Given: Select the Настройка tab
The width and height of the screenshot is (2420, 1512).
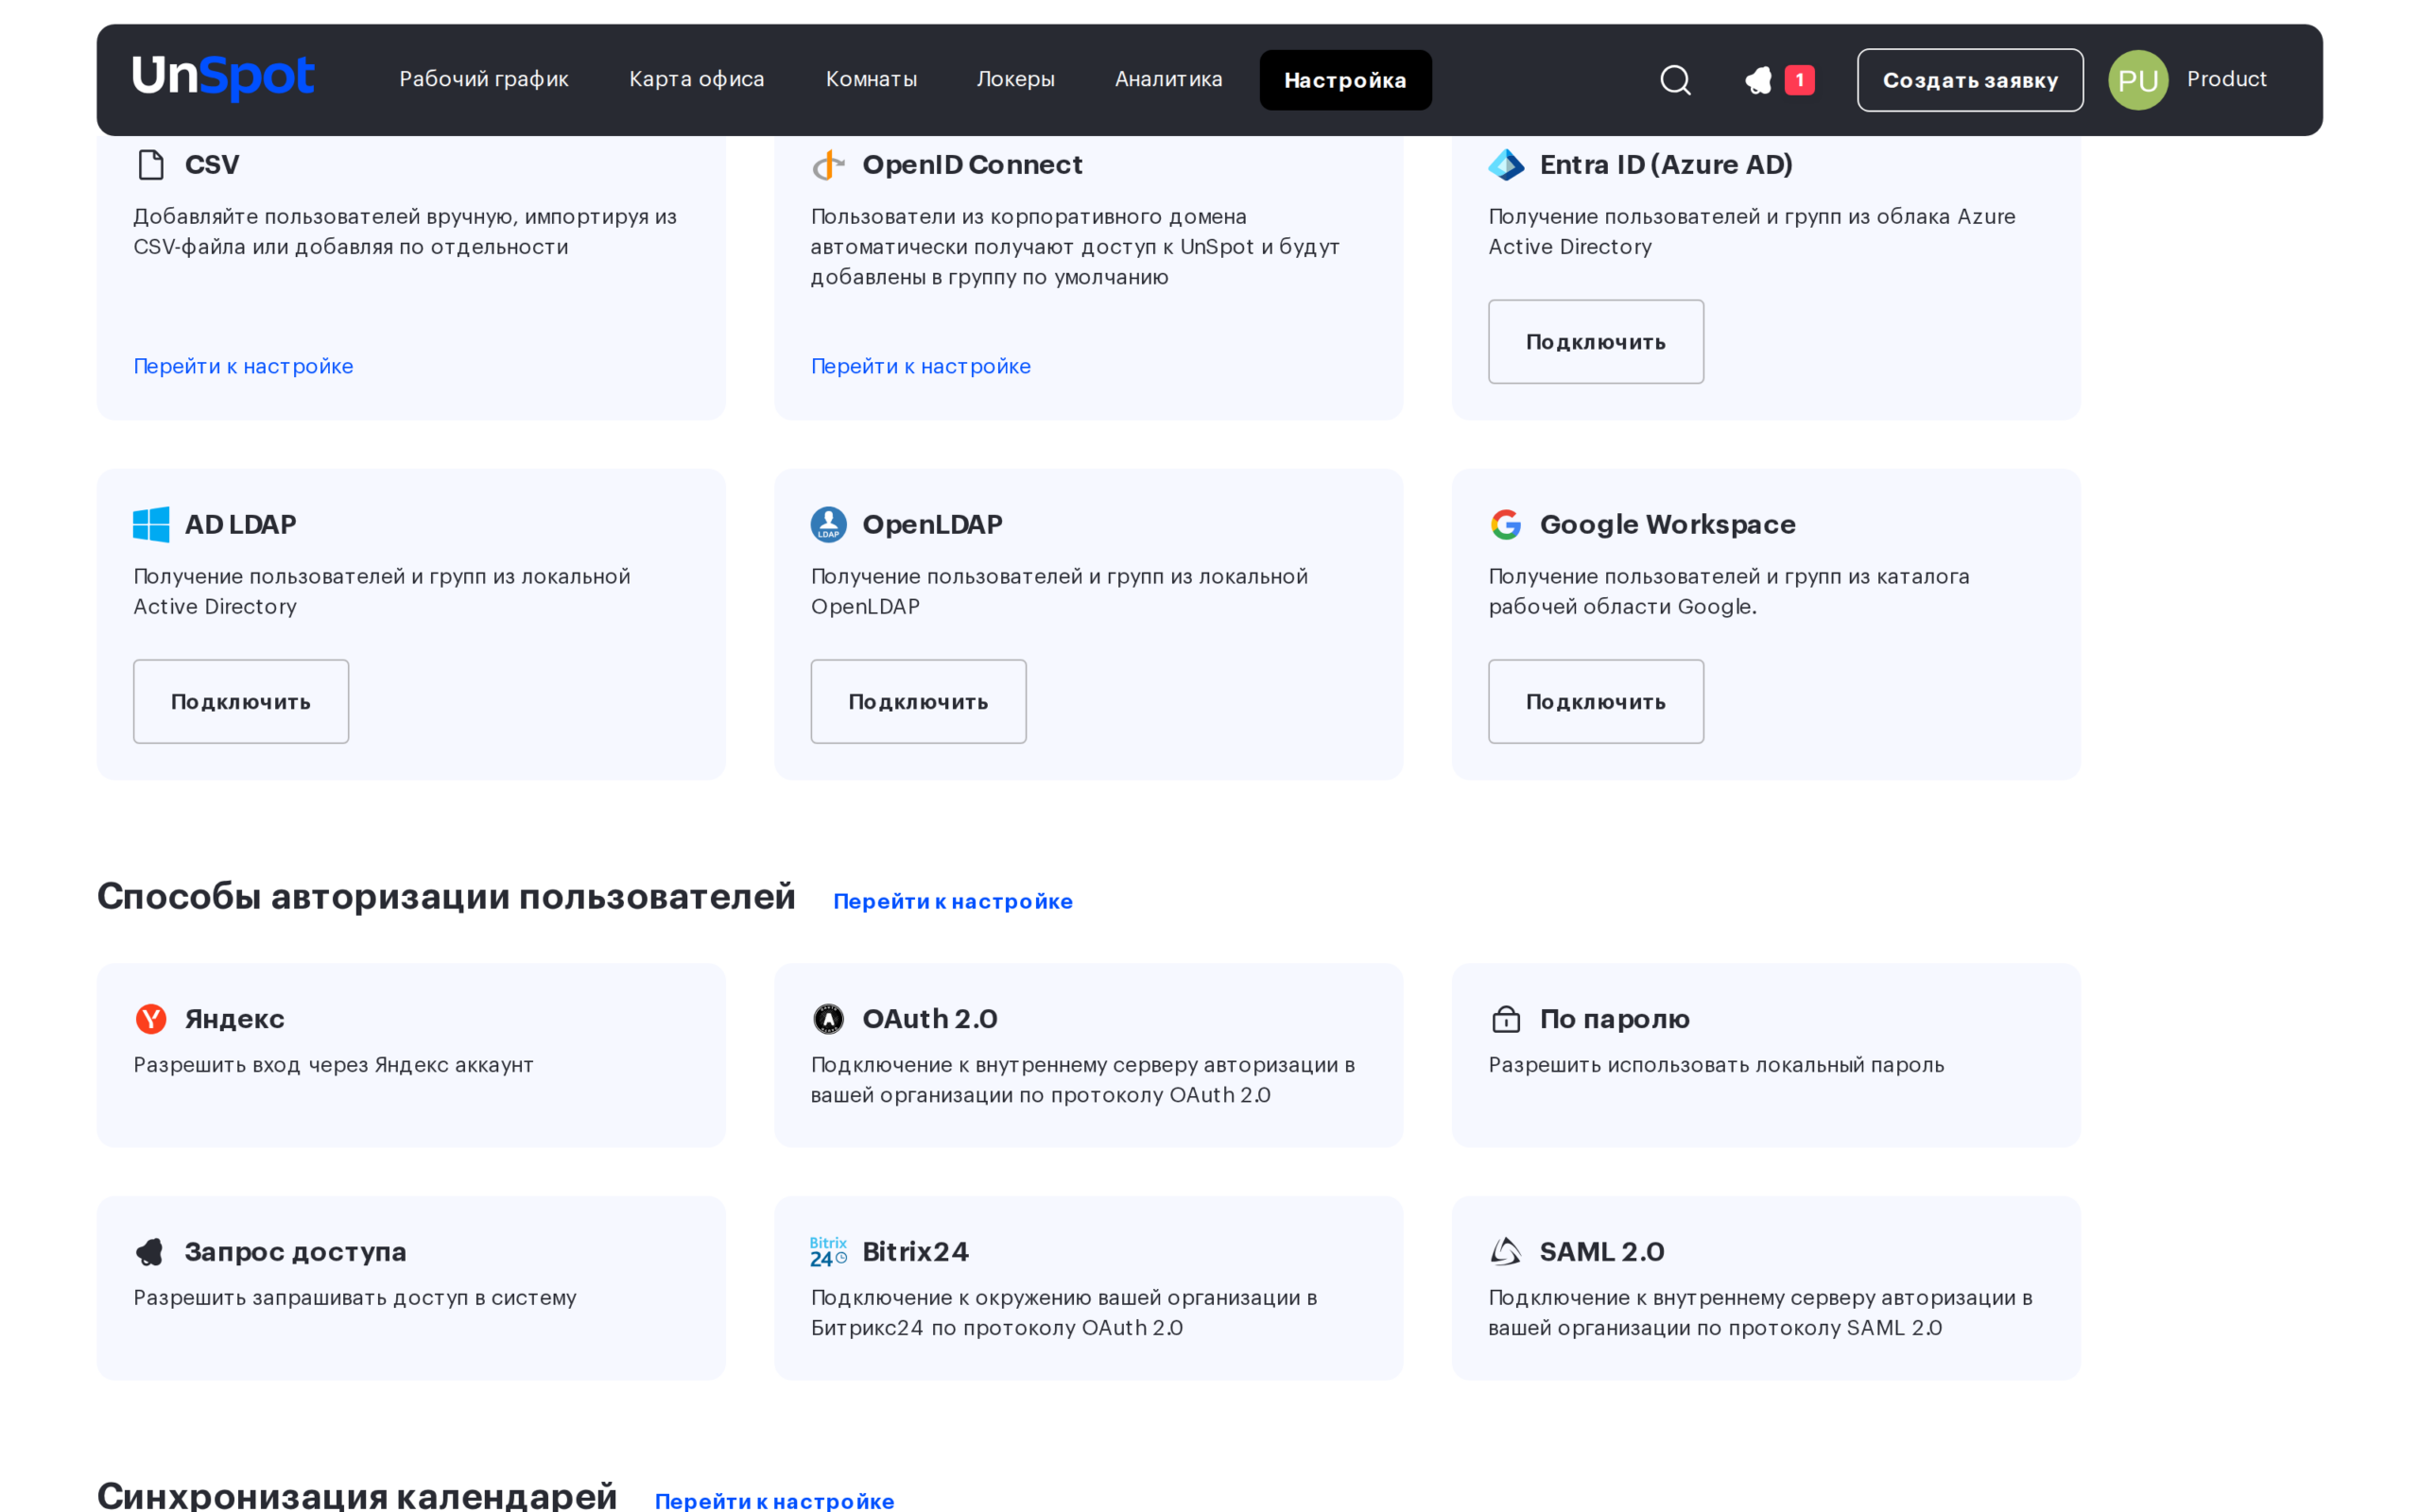Looking at the screenshot, I should point(1345,80).
